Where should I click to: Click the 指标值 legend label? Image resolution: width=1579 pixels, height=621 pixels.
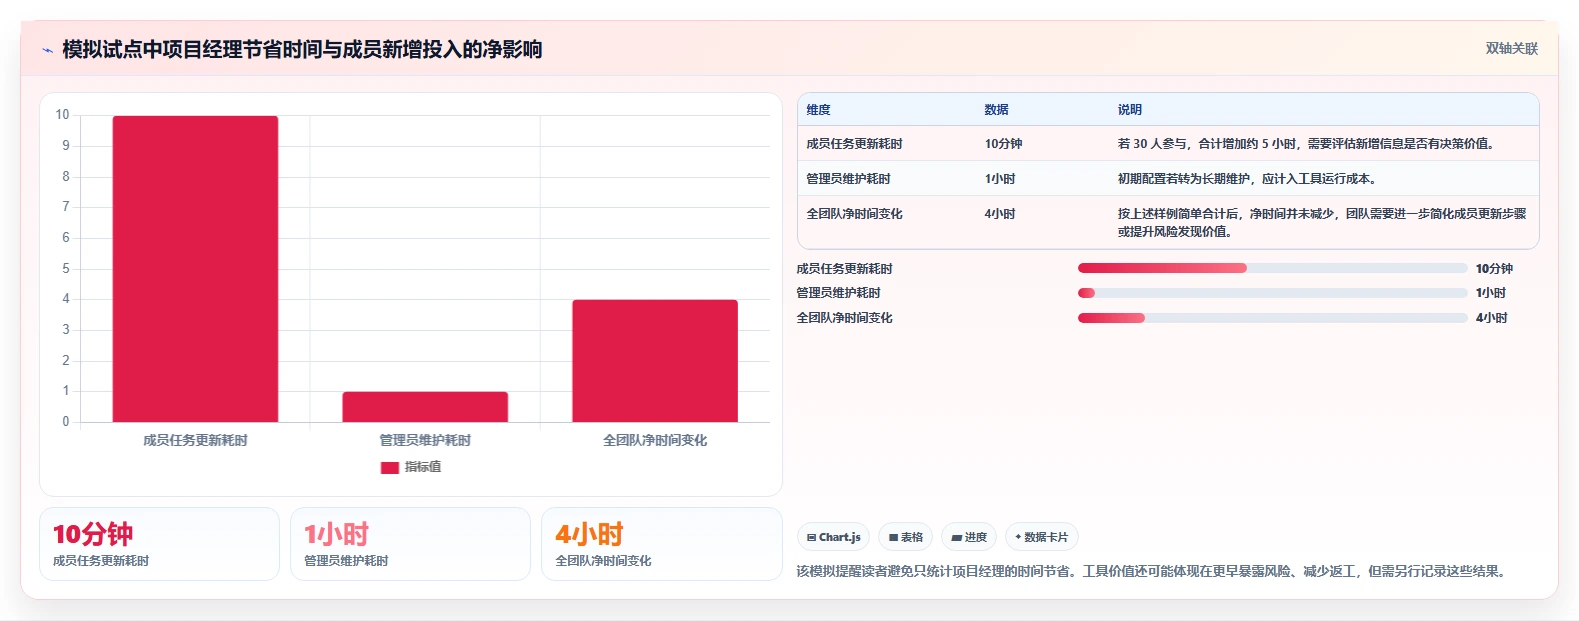point(423,467)
